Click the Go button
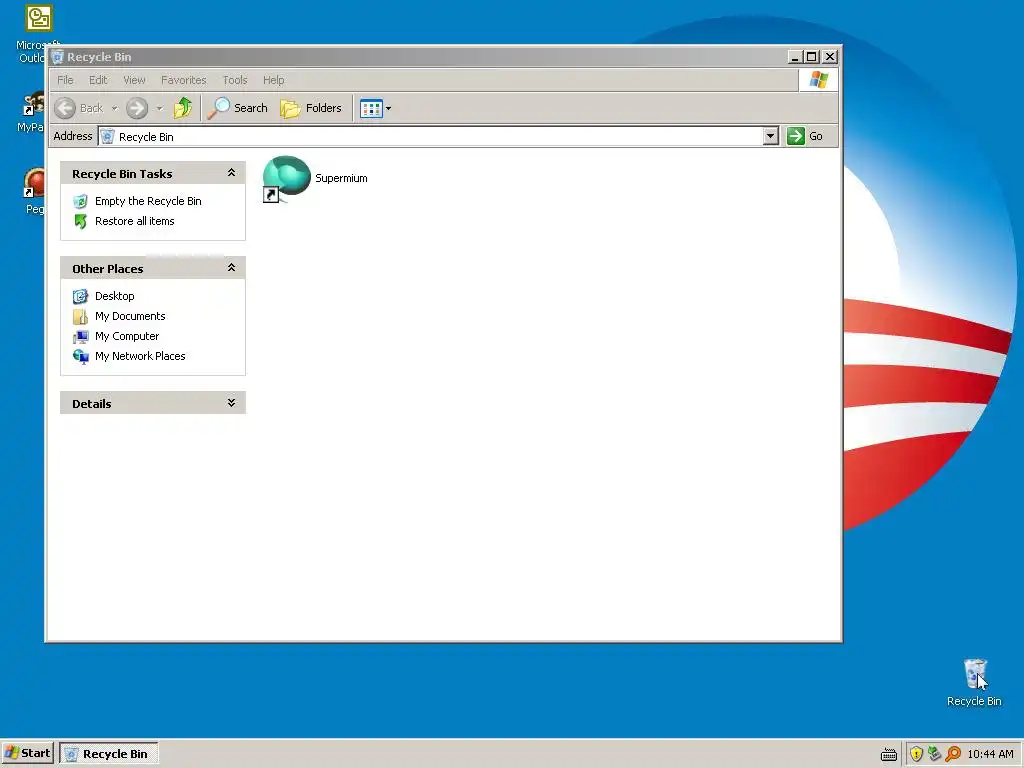 [805, 136]
